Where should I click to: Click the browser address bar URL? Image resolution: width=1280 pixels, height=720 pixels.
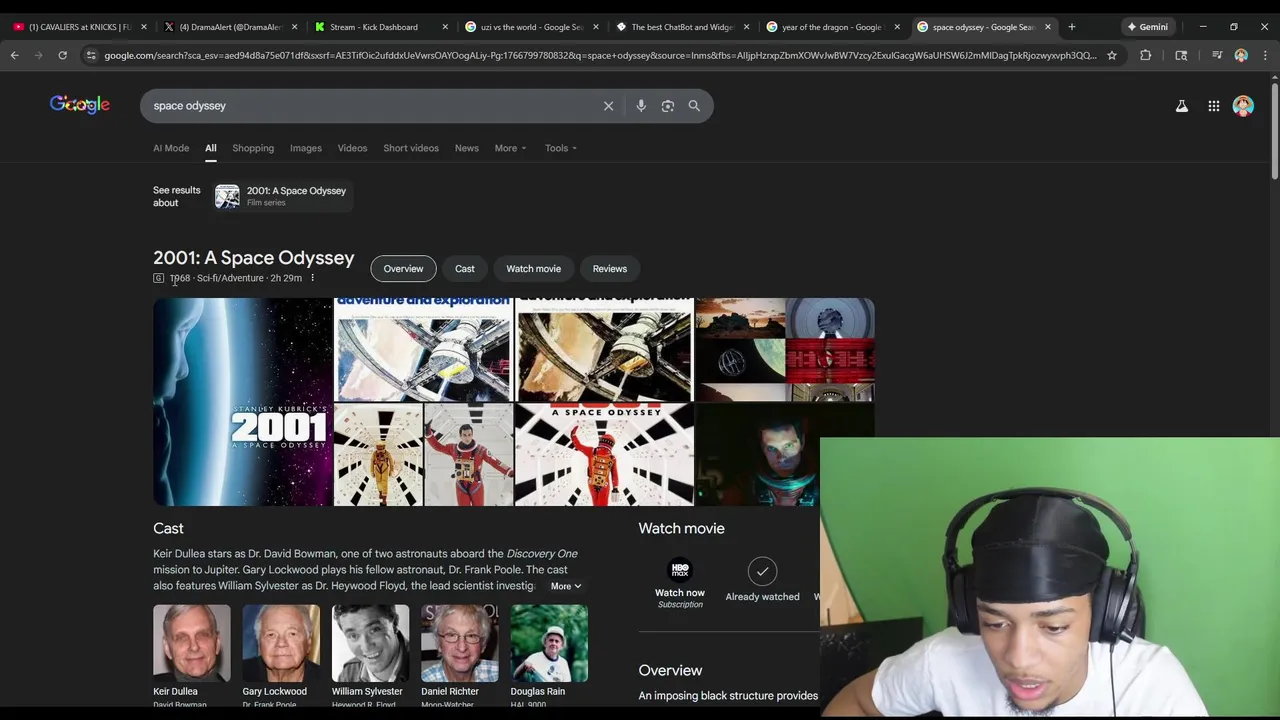(600, 56)
